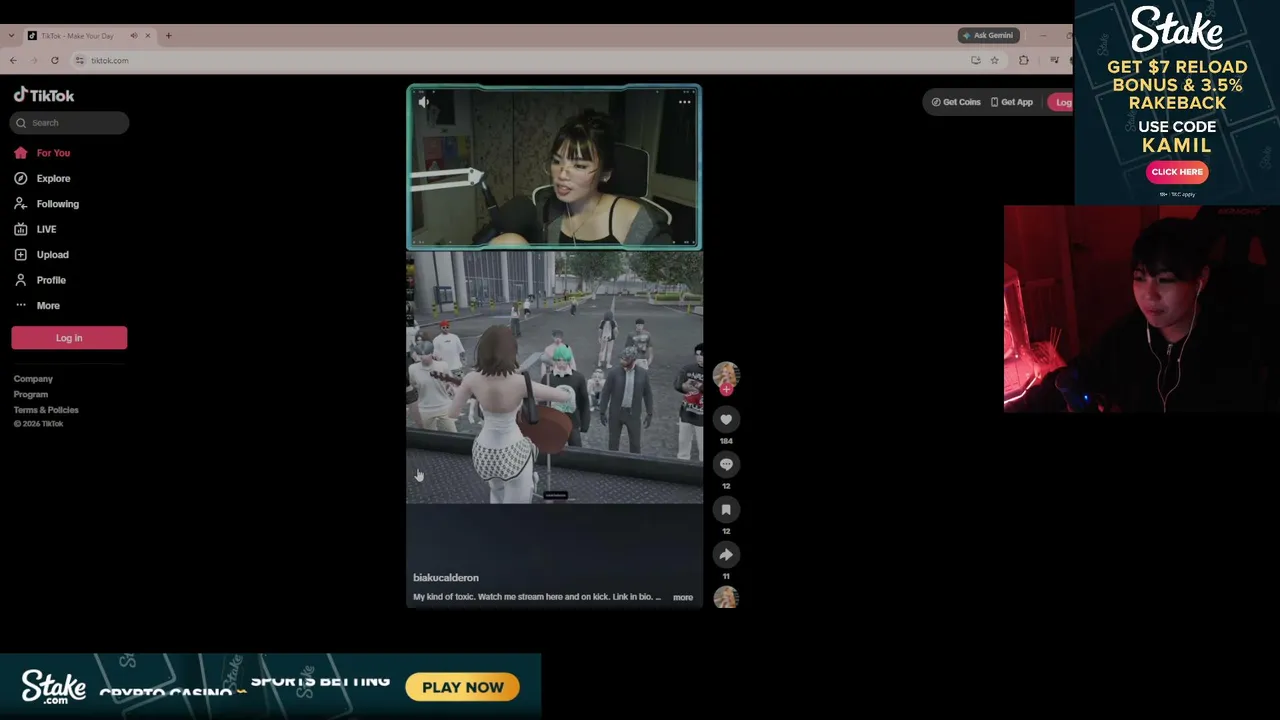Click the red Log in sidebar button
The width and height of the screenshot is (1280, 720).
69,338
